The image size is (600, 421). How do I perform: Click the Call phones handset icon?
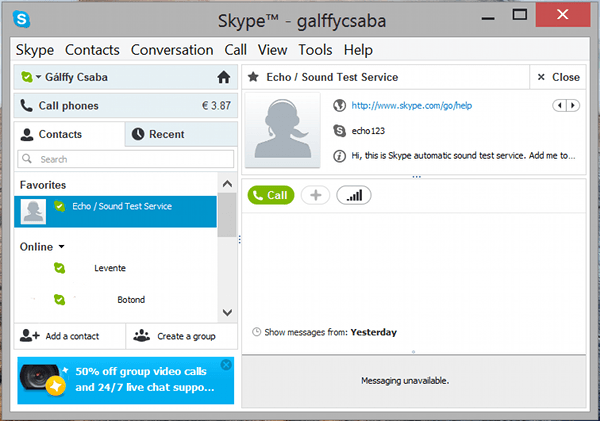(26, 106)
